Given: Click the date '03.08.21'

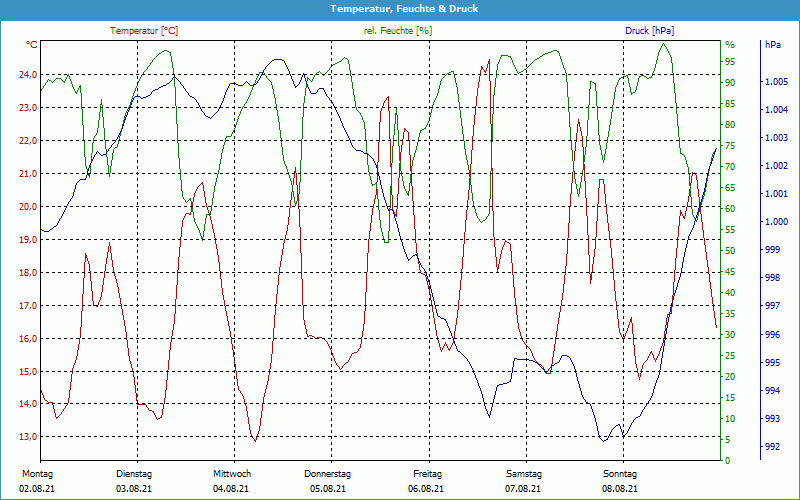Looking at the screenshot, I should point(134,489).
